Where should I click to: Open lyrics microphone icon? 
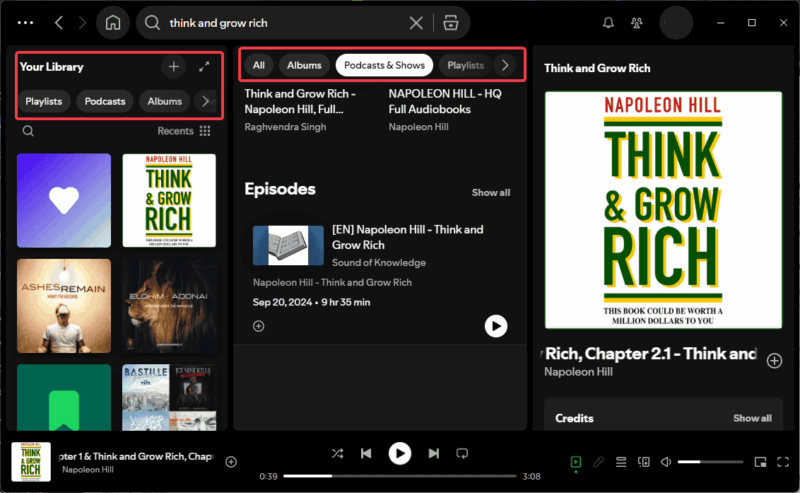pos(598,462)
